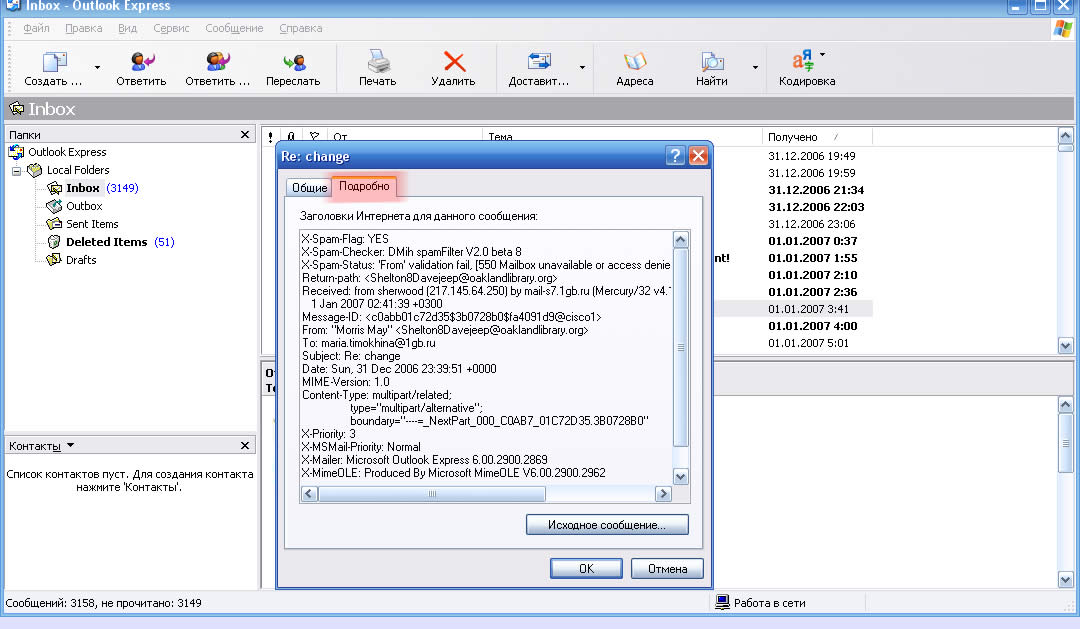Open the Сервис menu
This screenshot has height=629, width=1080.
171,29
